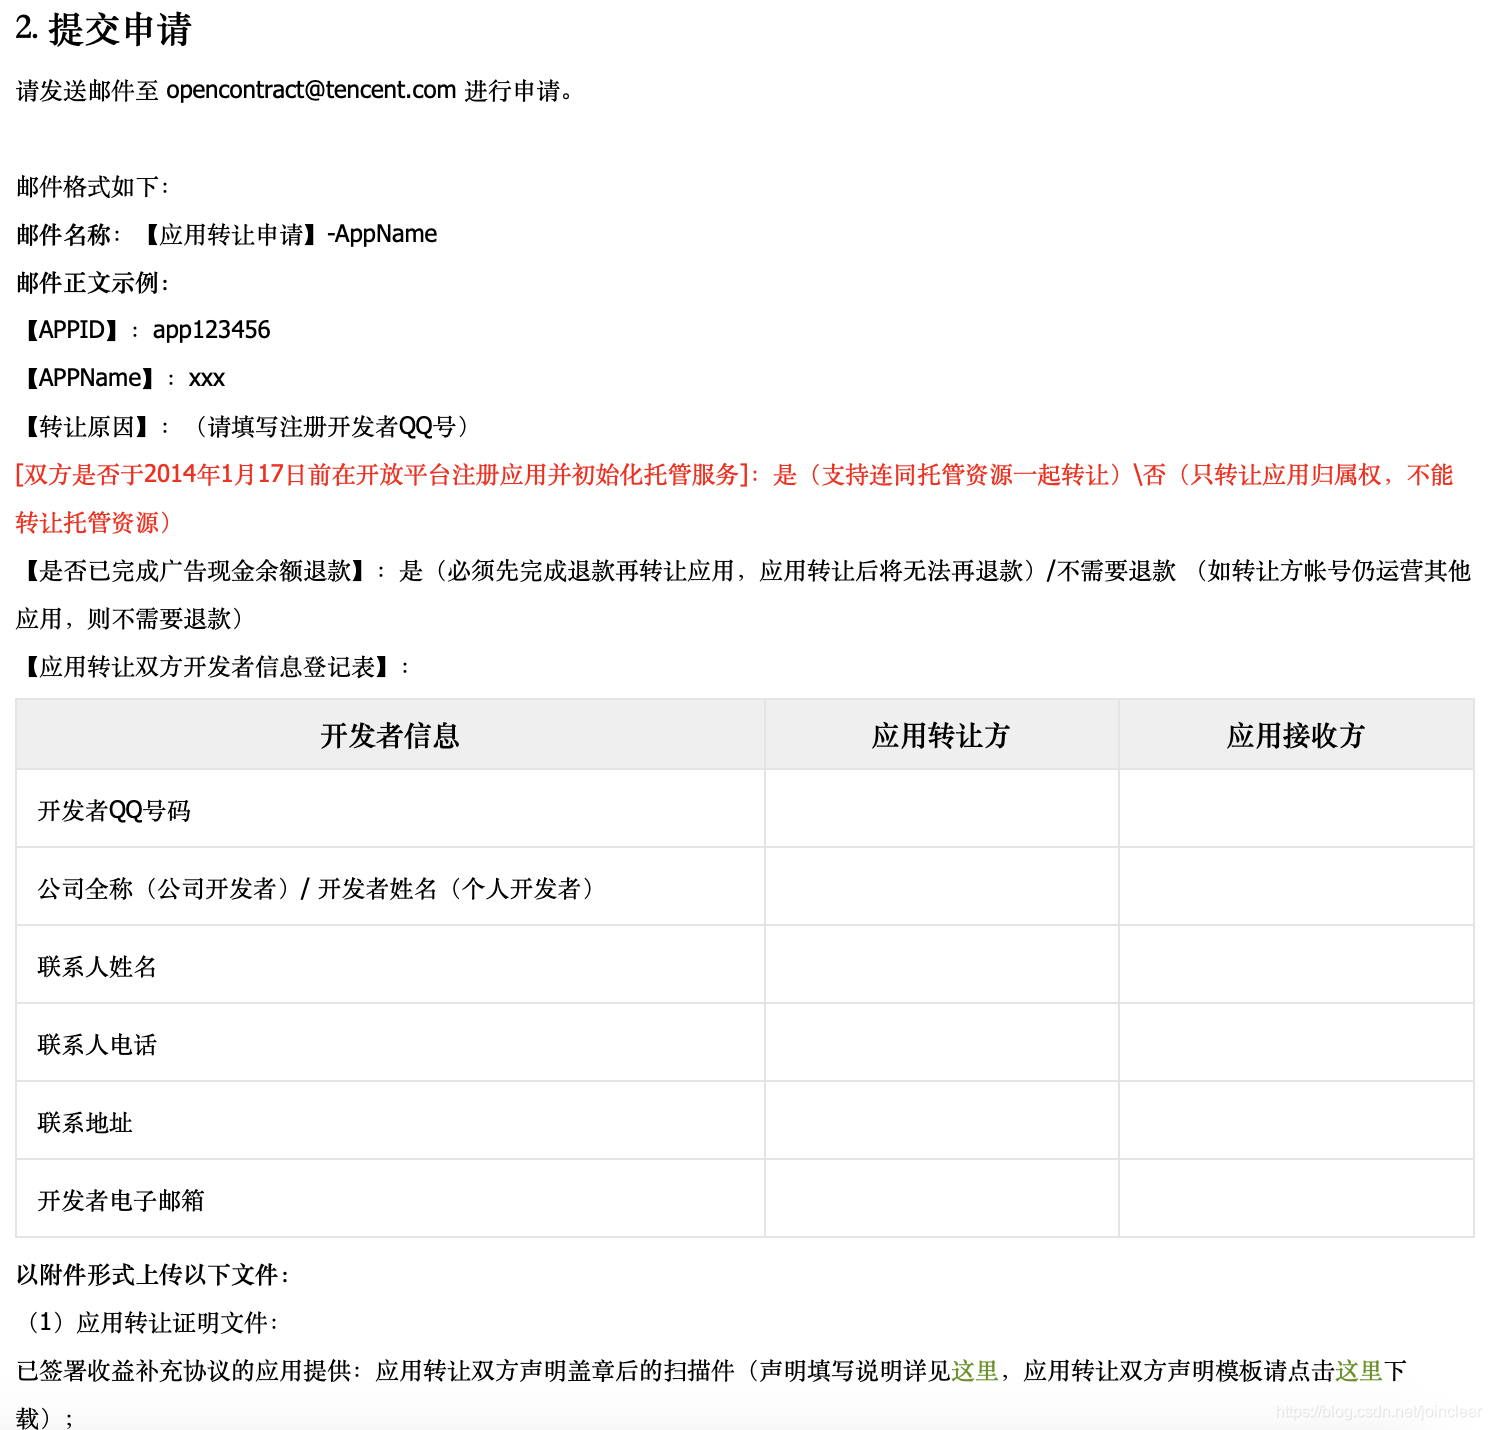1492x1430 pixels.
Task: Click the 是否已完成广告现金余额退款 paragraph
Action: (743, 594)
